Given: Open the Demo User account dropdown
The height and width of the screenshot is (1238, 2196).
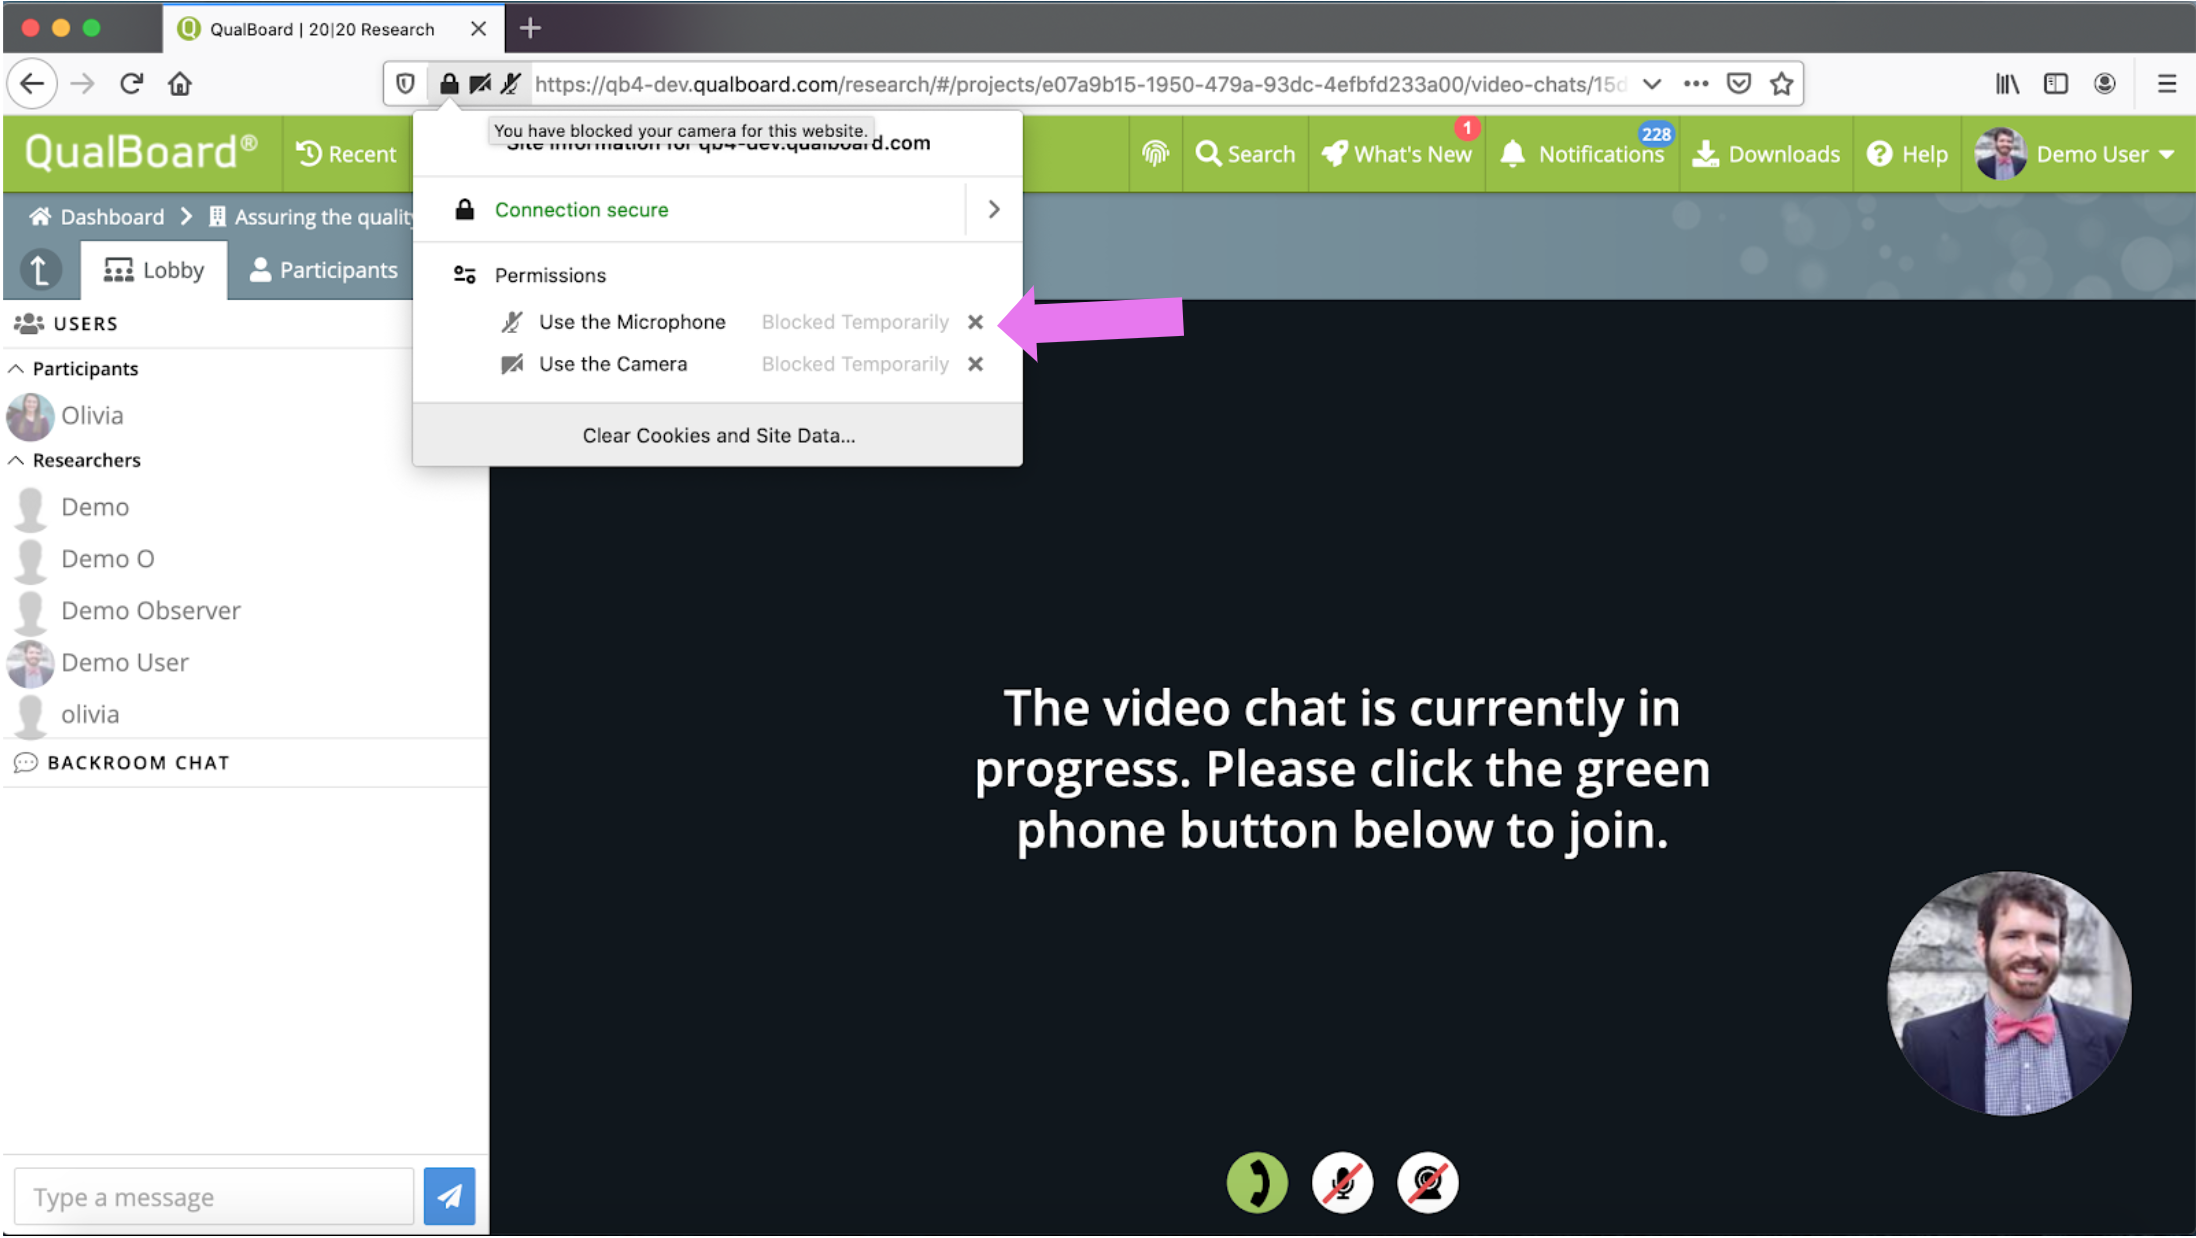Looking at the screenshot, I should [x=2076, y=154].
